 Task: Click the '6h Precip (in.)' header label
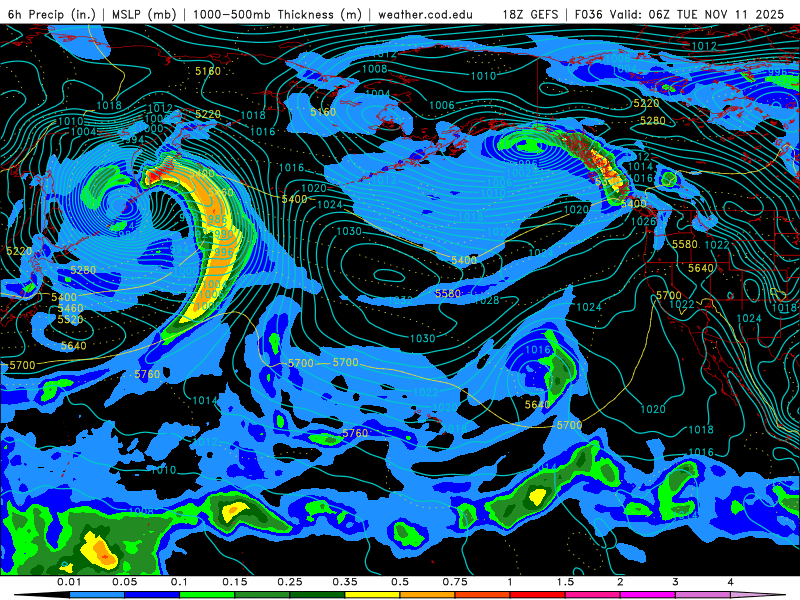click(x=52, y=14)
